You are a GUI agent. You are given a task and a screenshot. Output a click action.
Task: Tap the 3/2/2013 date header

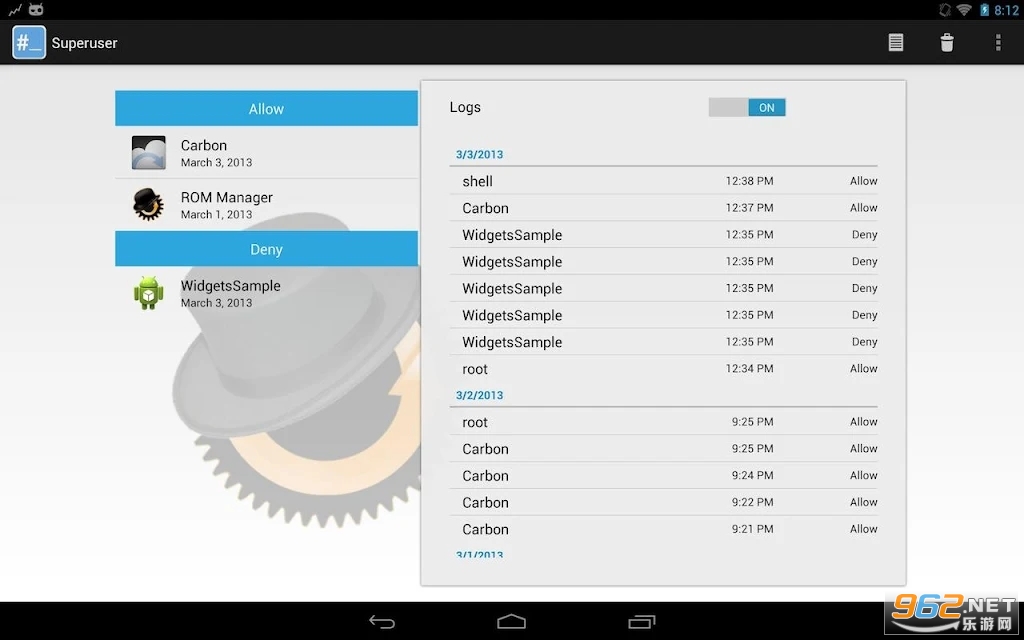(x=479, y=395)
